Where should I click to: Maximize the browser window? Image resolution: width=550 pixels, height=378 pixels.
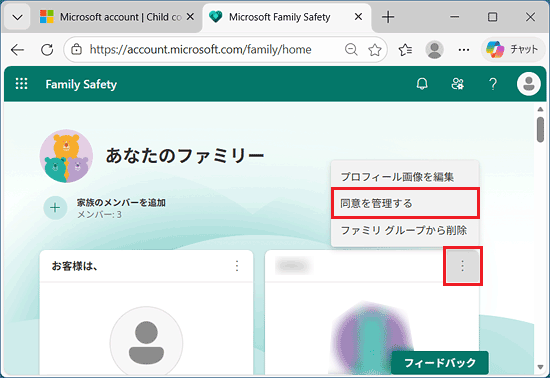point(492,17)
